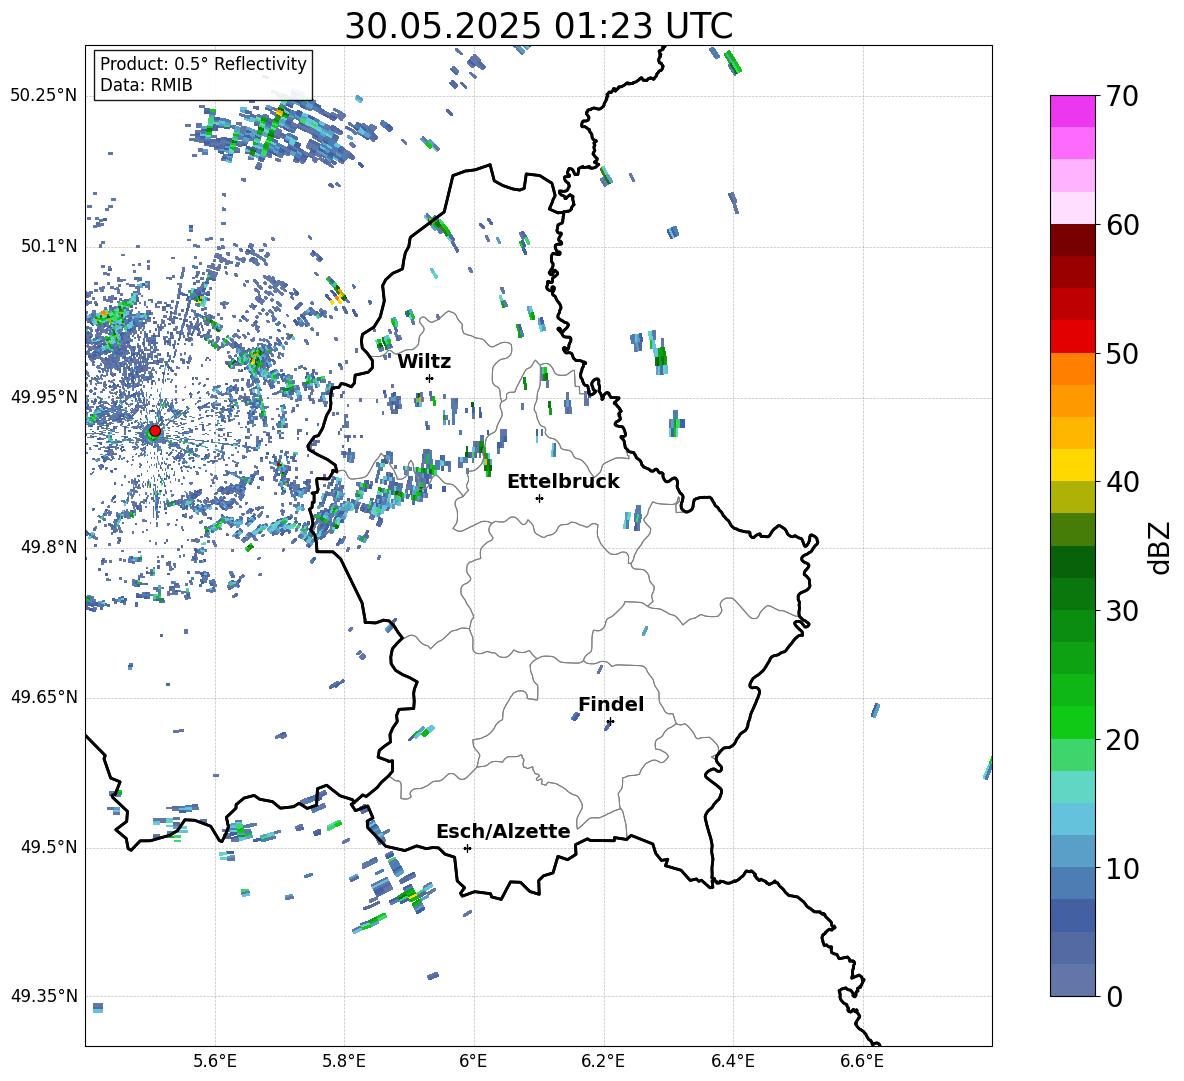Click the 5.8°E longitude label
1184x1081 pixels.
coord(344,1061)
